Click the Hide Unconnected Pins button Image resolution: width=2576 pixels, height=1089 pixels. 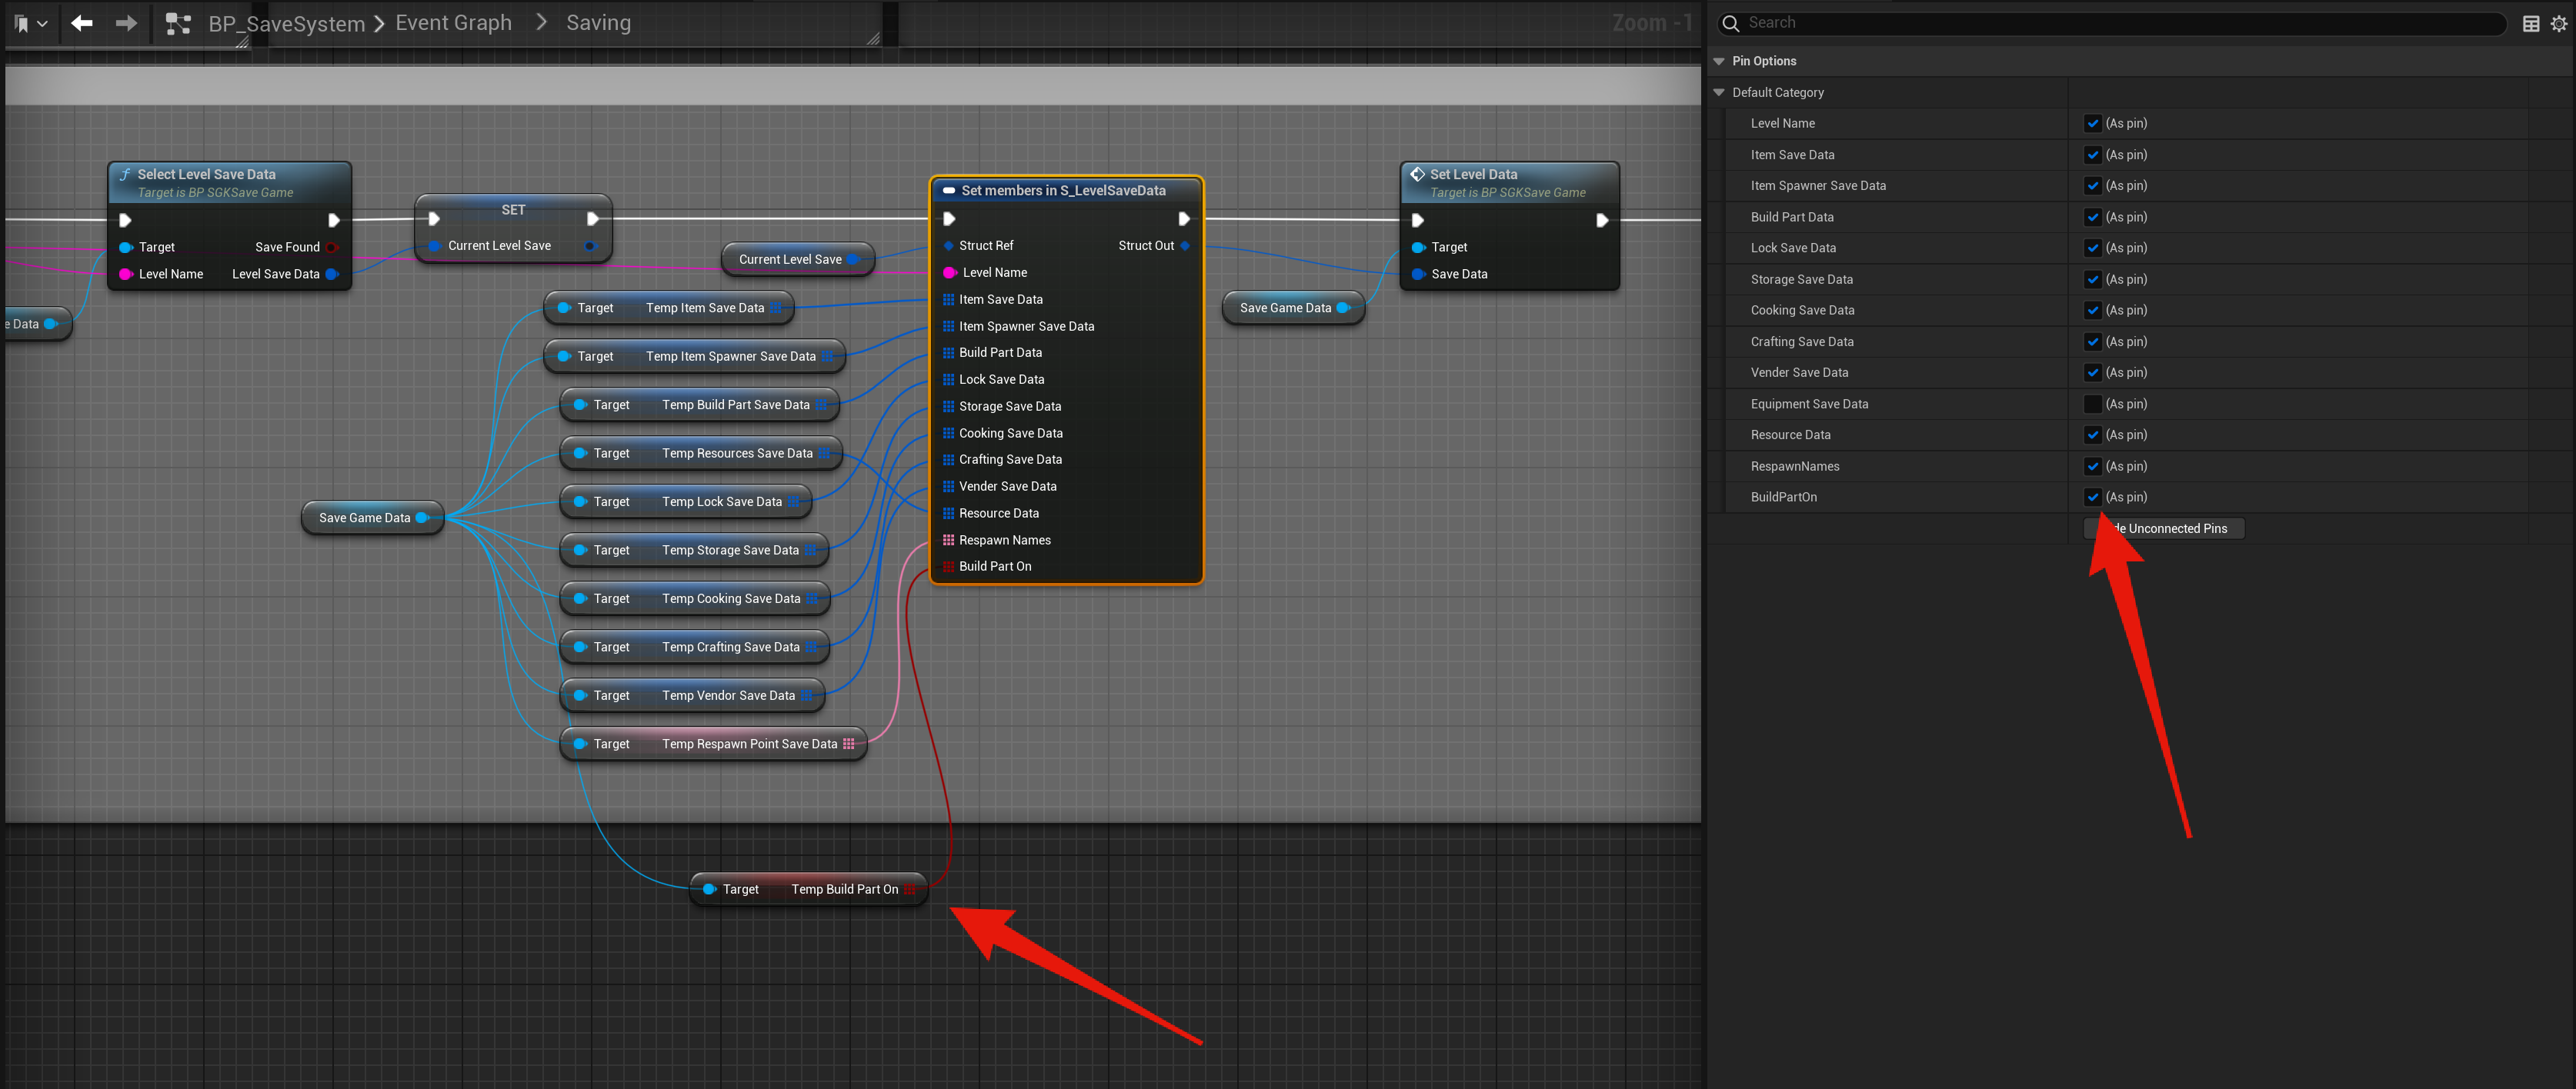(x=2175, y=529)
